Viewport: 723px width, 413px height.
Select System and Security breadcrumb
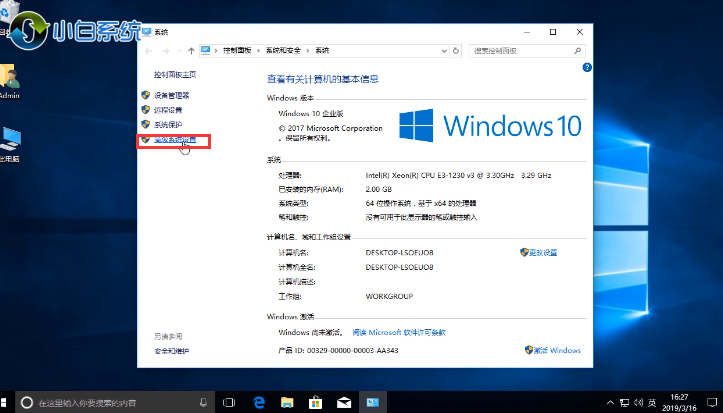point(283,51)
